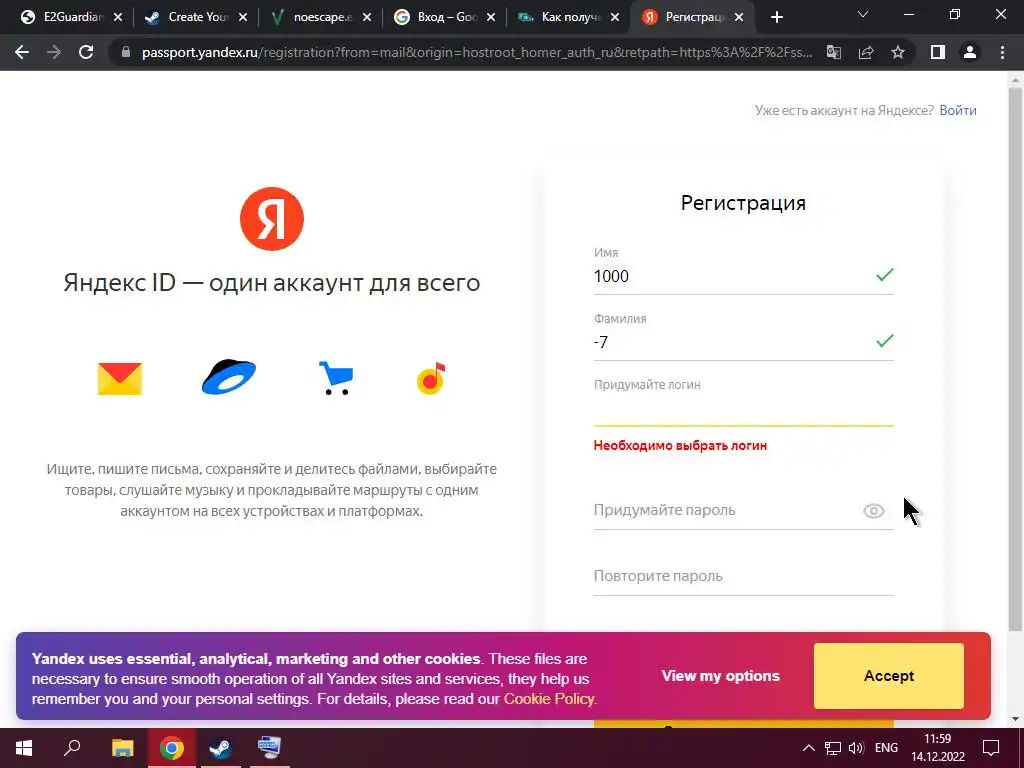Open the Cookie Policy link
Screen dimensions: 1024x768
pyautogui.click(x=549, y=699)
